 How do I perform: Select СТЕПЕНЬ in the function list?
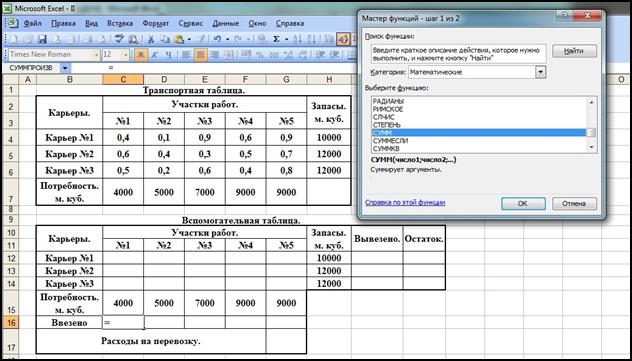click(x=478, y=125)
